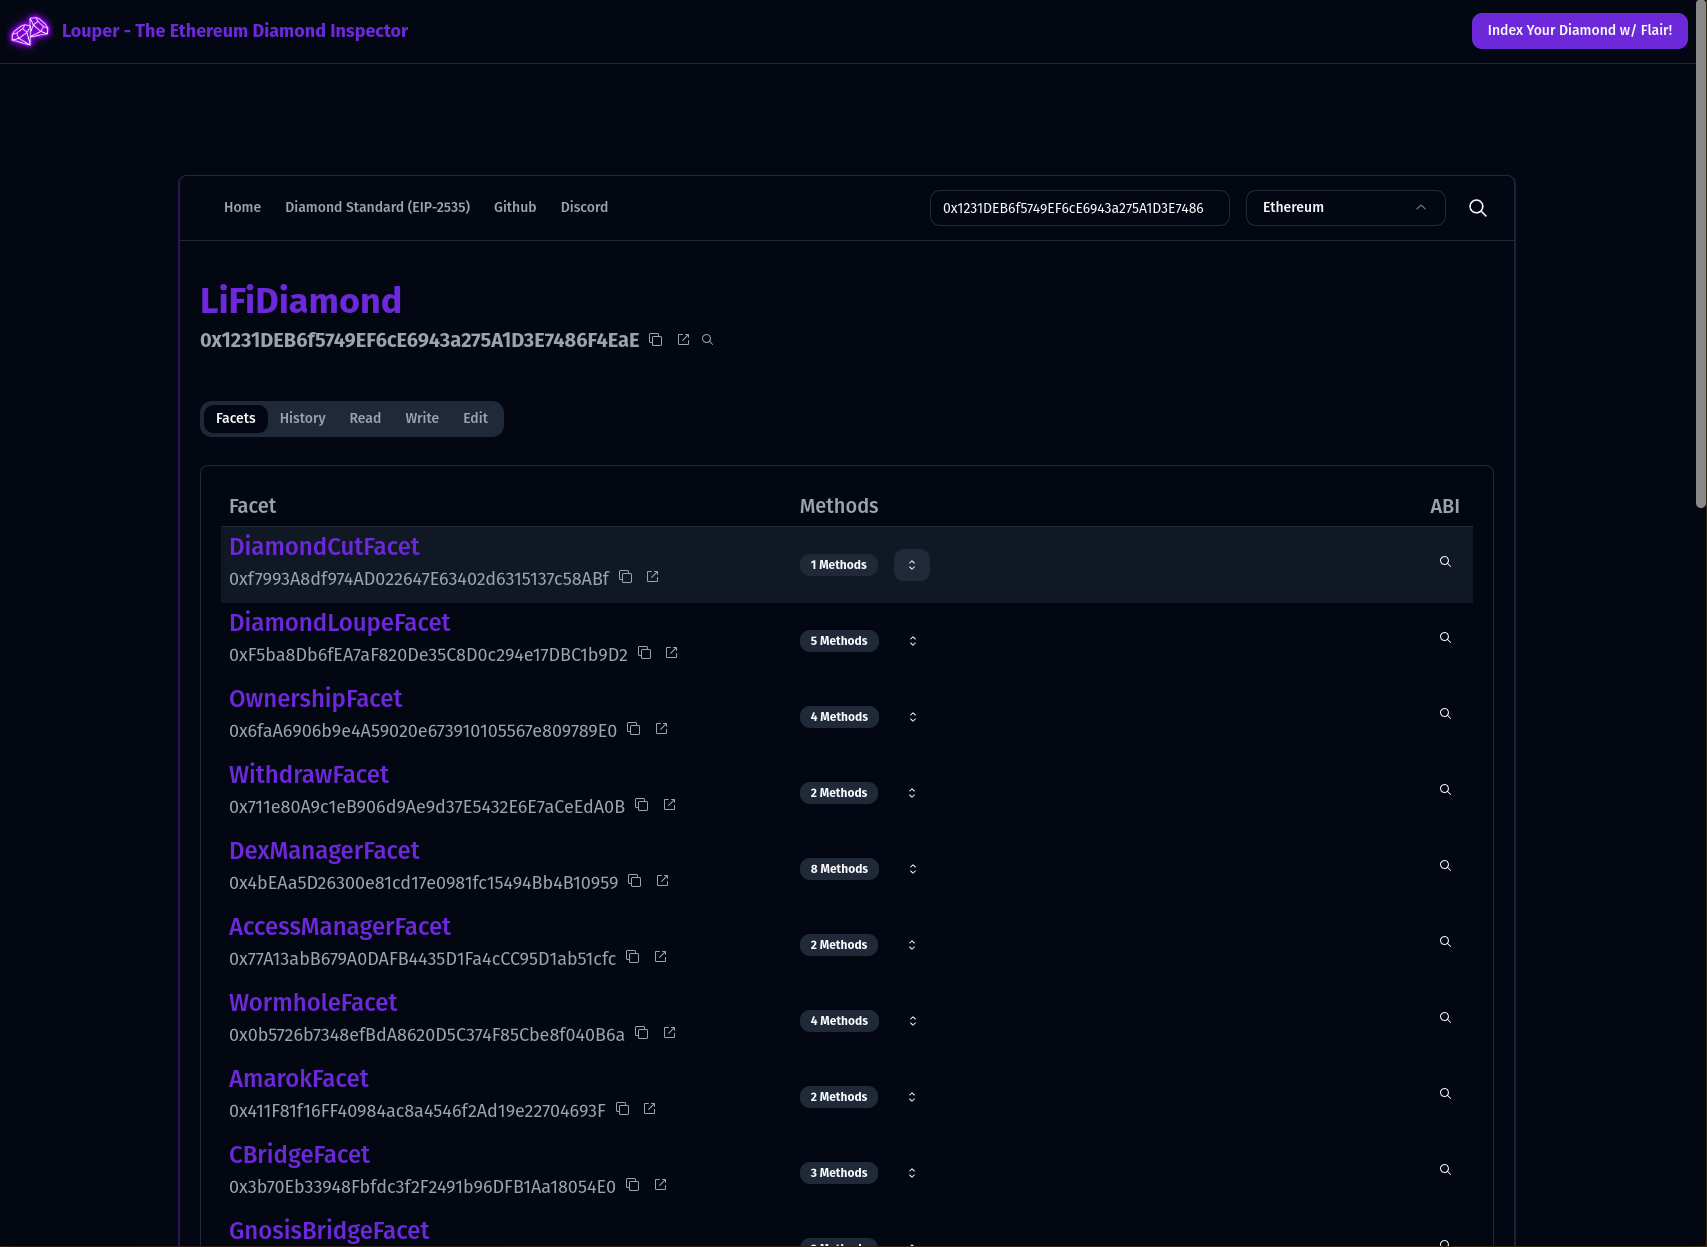
Task: Open Diamond Standard (EIP-2535) link
Action: point(377,208)
